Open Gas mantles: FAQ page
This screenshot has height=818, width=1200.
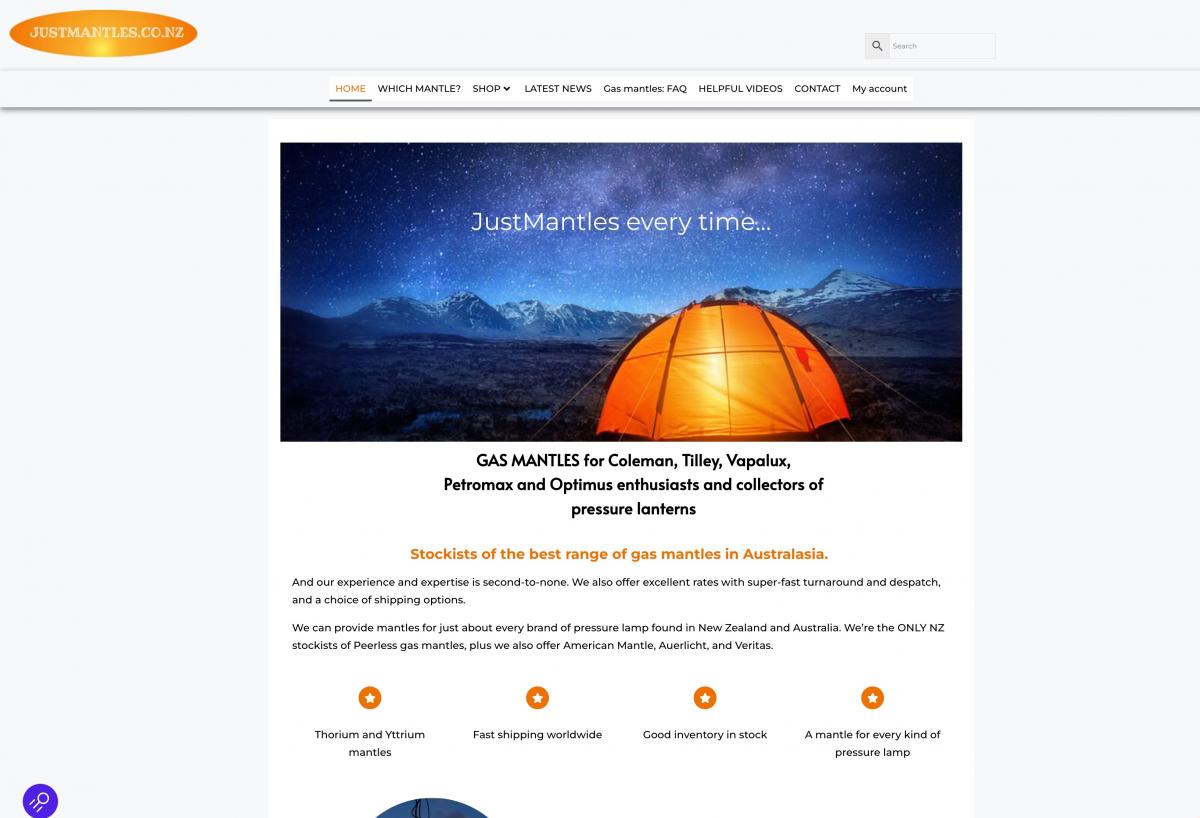645,89
